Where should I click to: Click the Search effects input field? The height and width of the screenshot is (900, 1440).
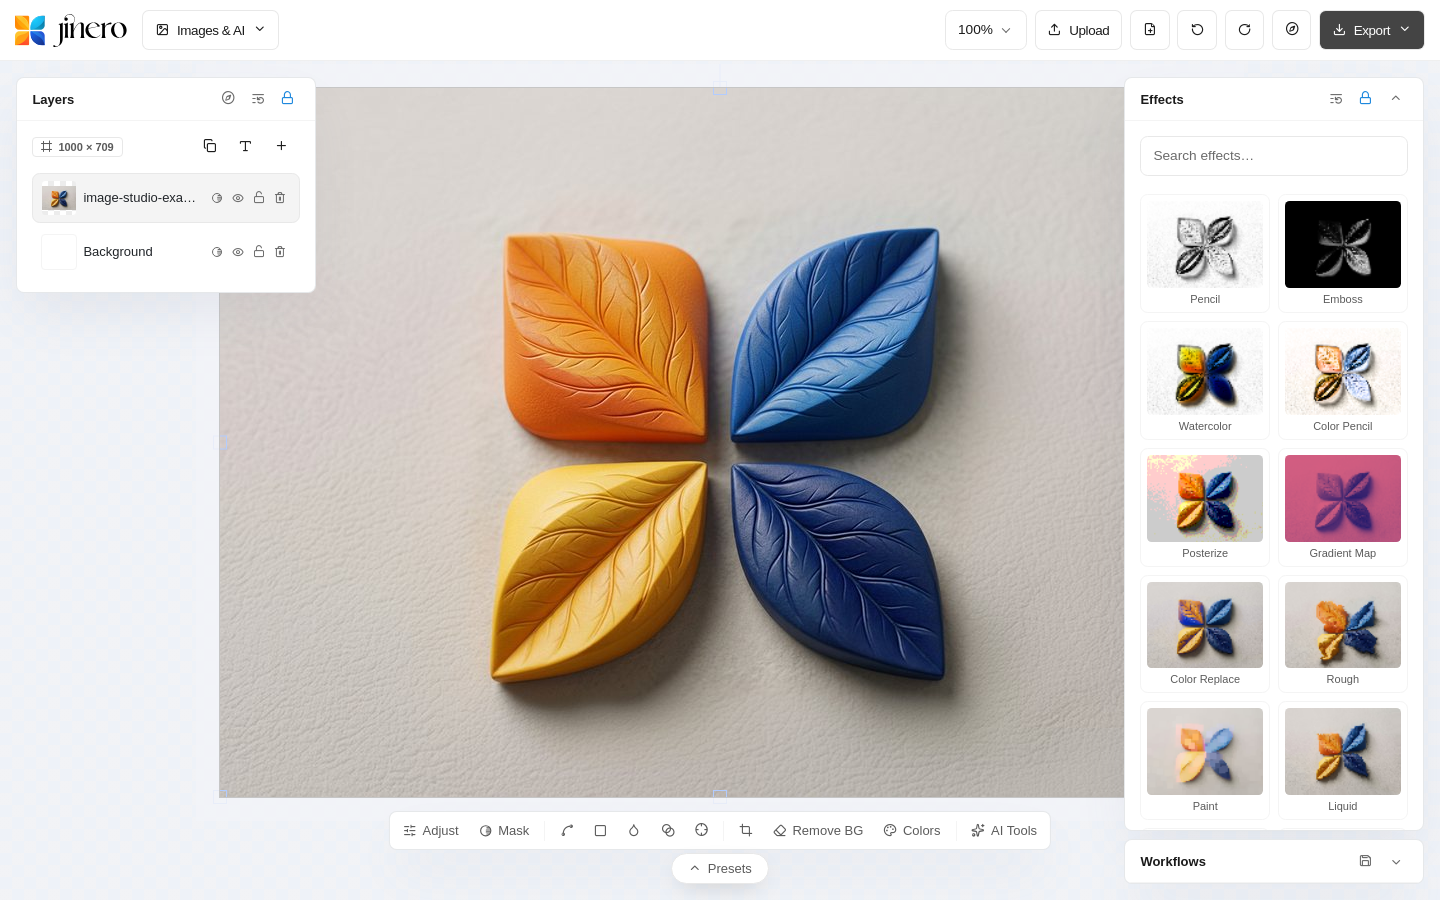point(1274,156)
